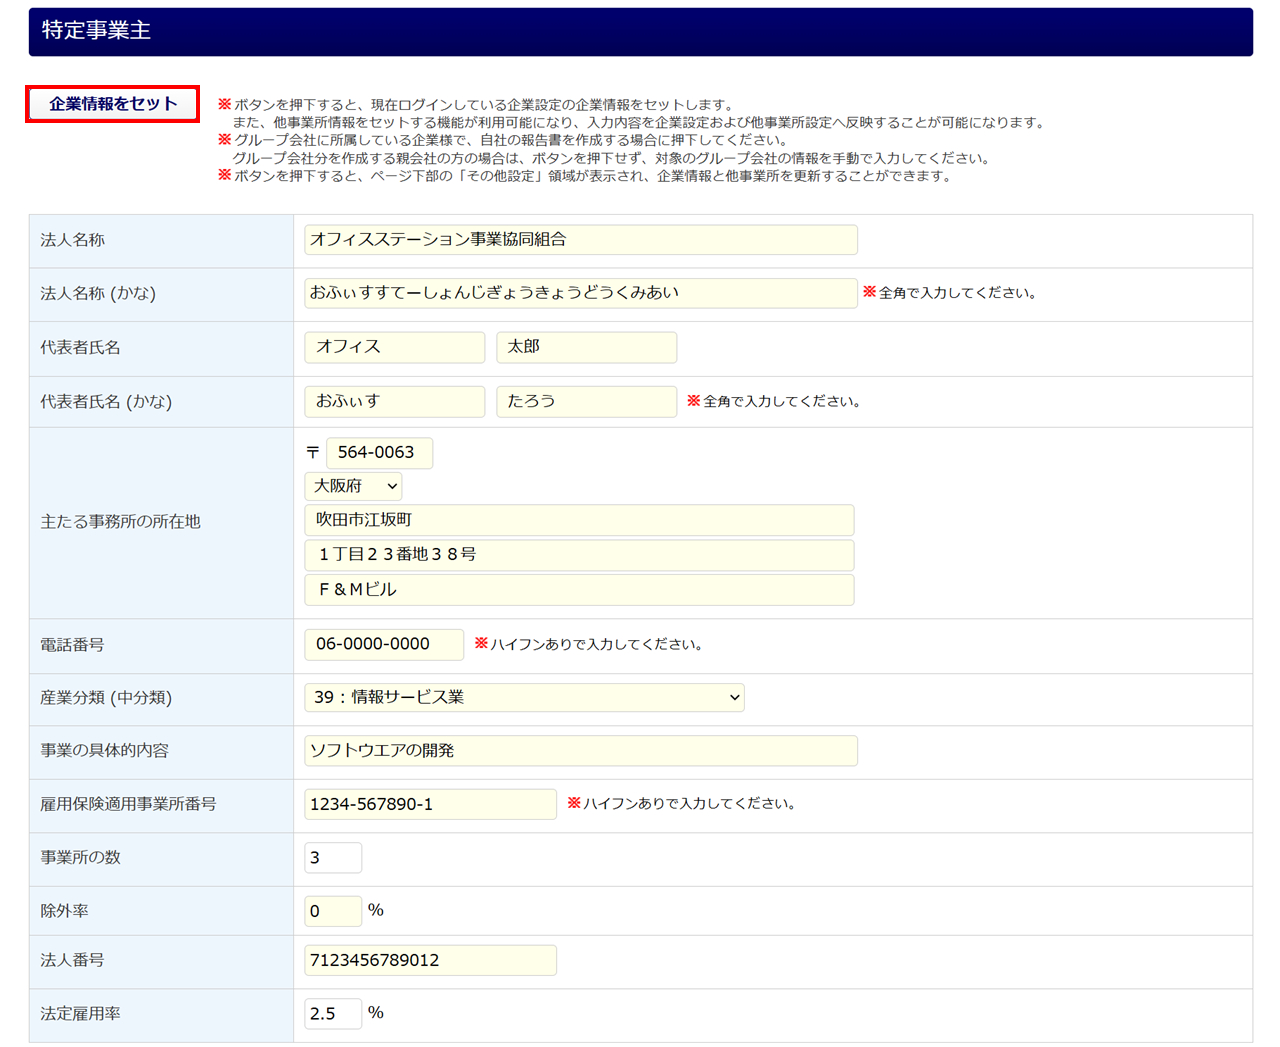The height and width of the screenshot is (1047, 1280).
Task: Click the 法人番号 input field
Action: pos(430,960)
